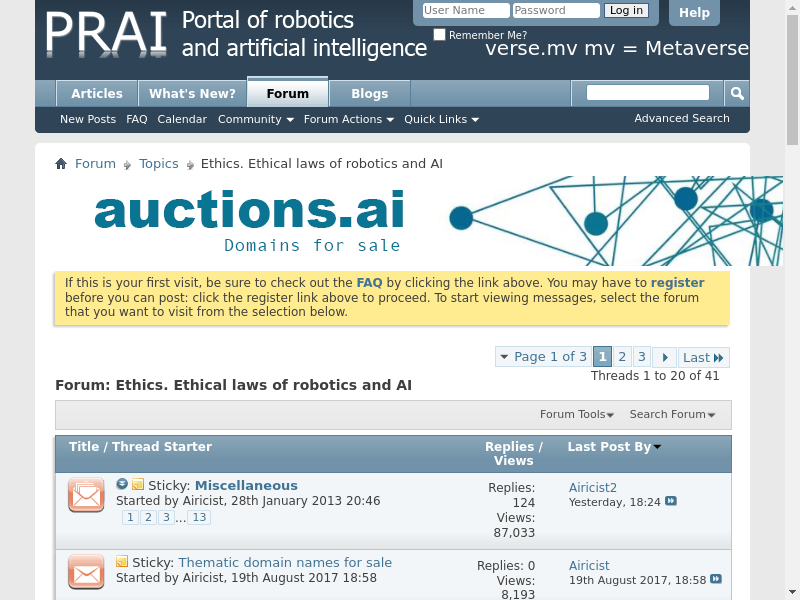
Task: Expand the Forum Actions menu
Action: click(348, 119)
